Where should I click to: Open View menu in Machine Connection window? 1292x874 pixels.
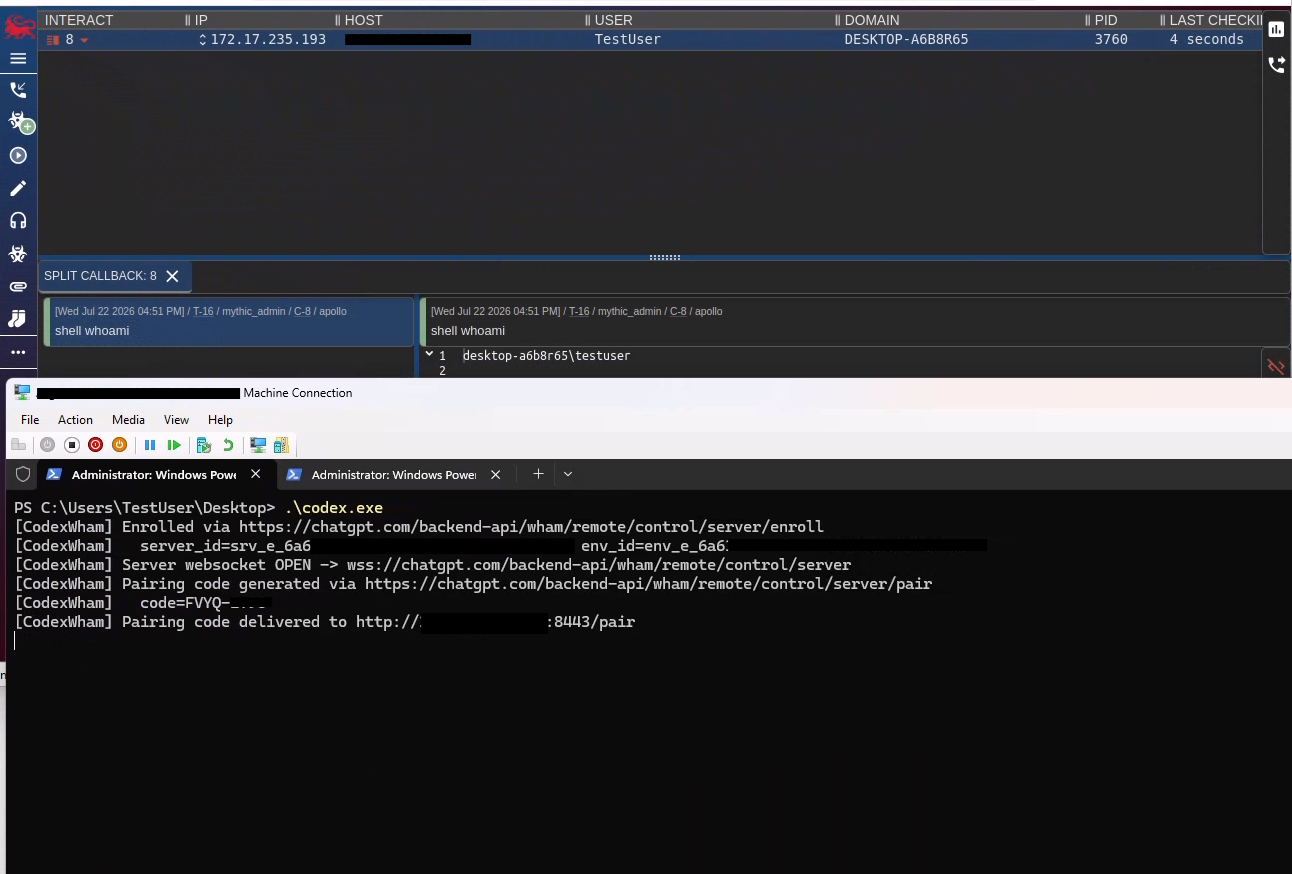coord(176,420)
